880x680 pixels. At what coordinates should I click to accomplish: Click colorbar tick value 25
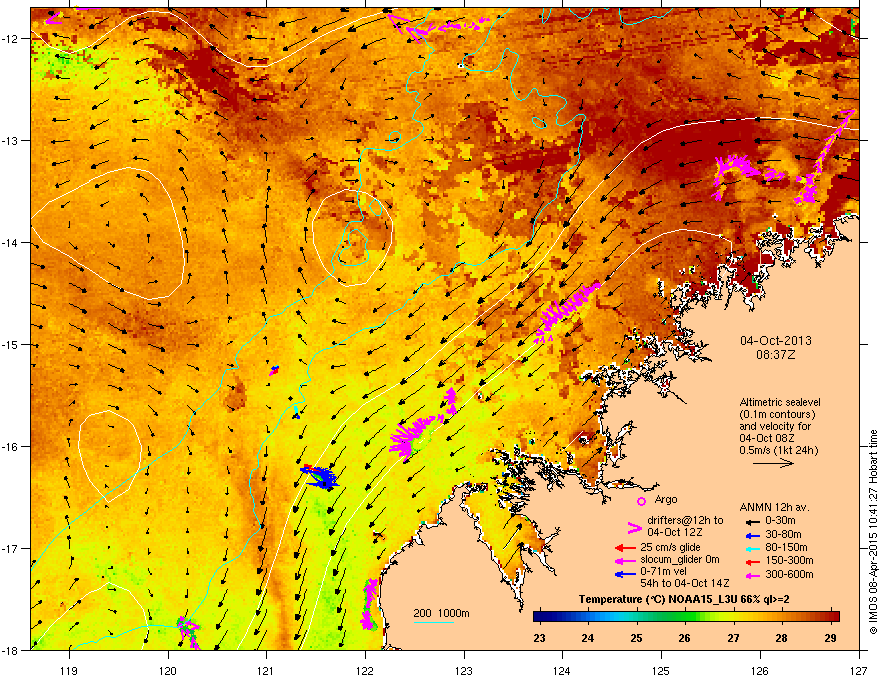[636, 638]
